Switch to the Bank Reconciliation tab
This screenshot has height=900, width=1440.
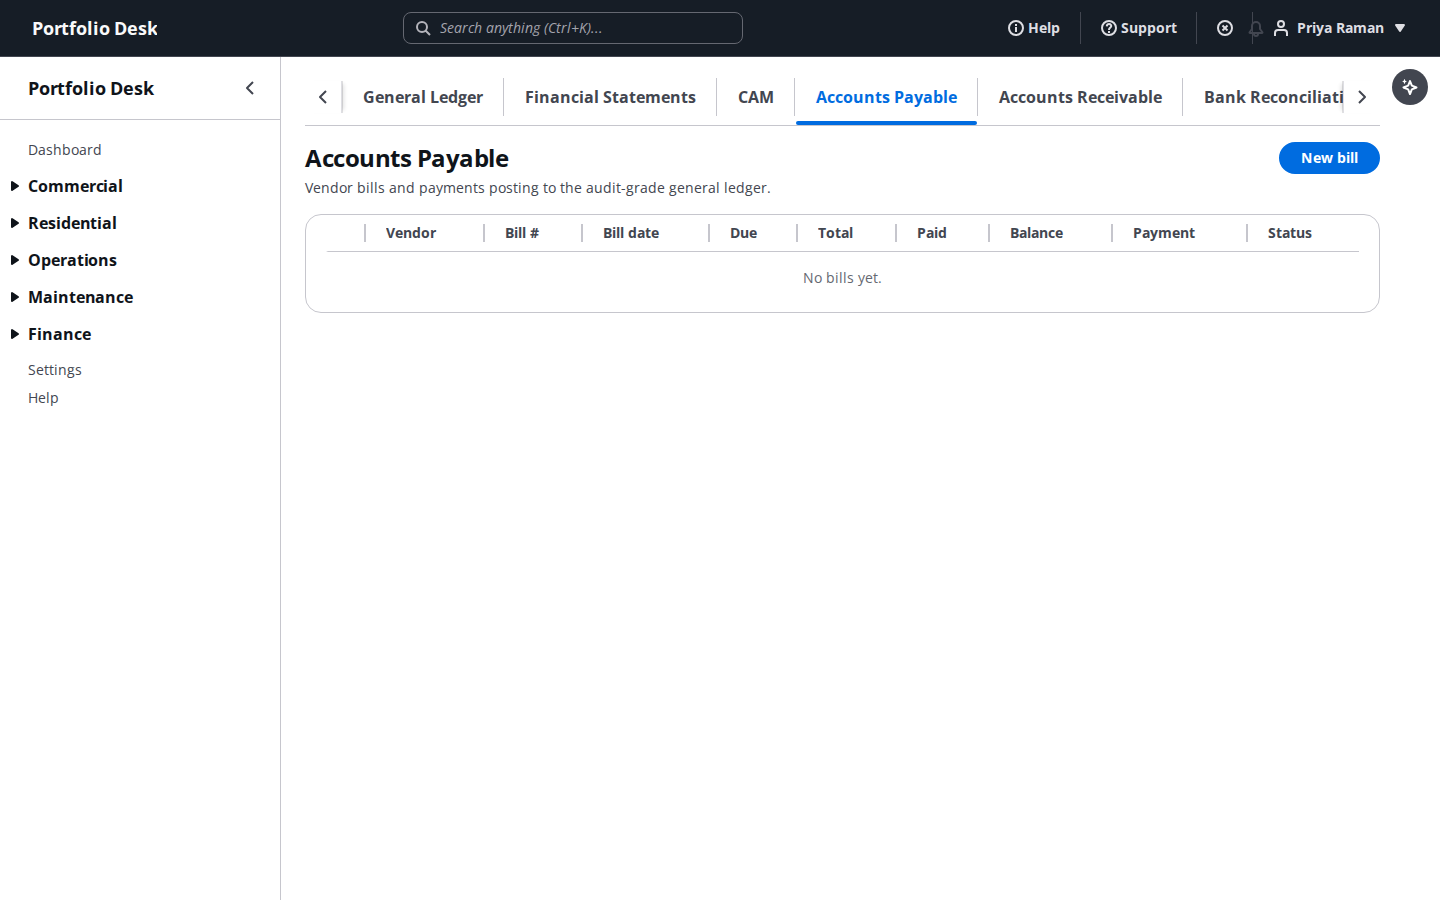(1273, 97)
